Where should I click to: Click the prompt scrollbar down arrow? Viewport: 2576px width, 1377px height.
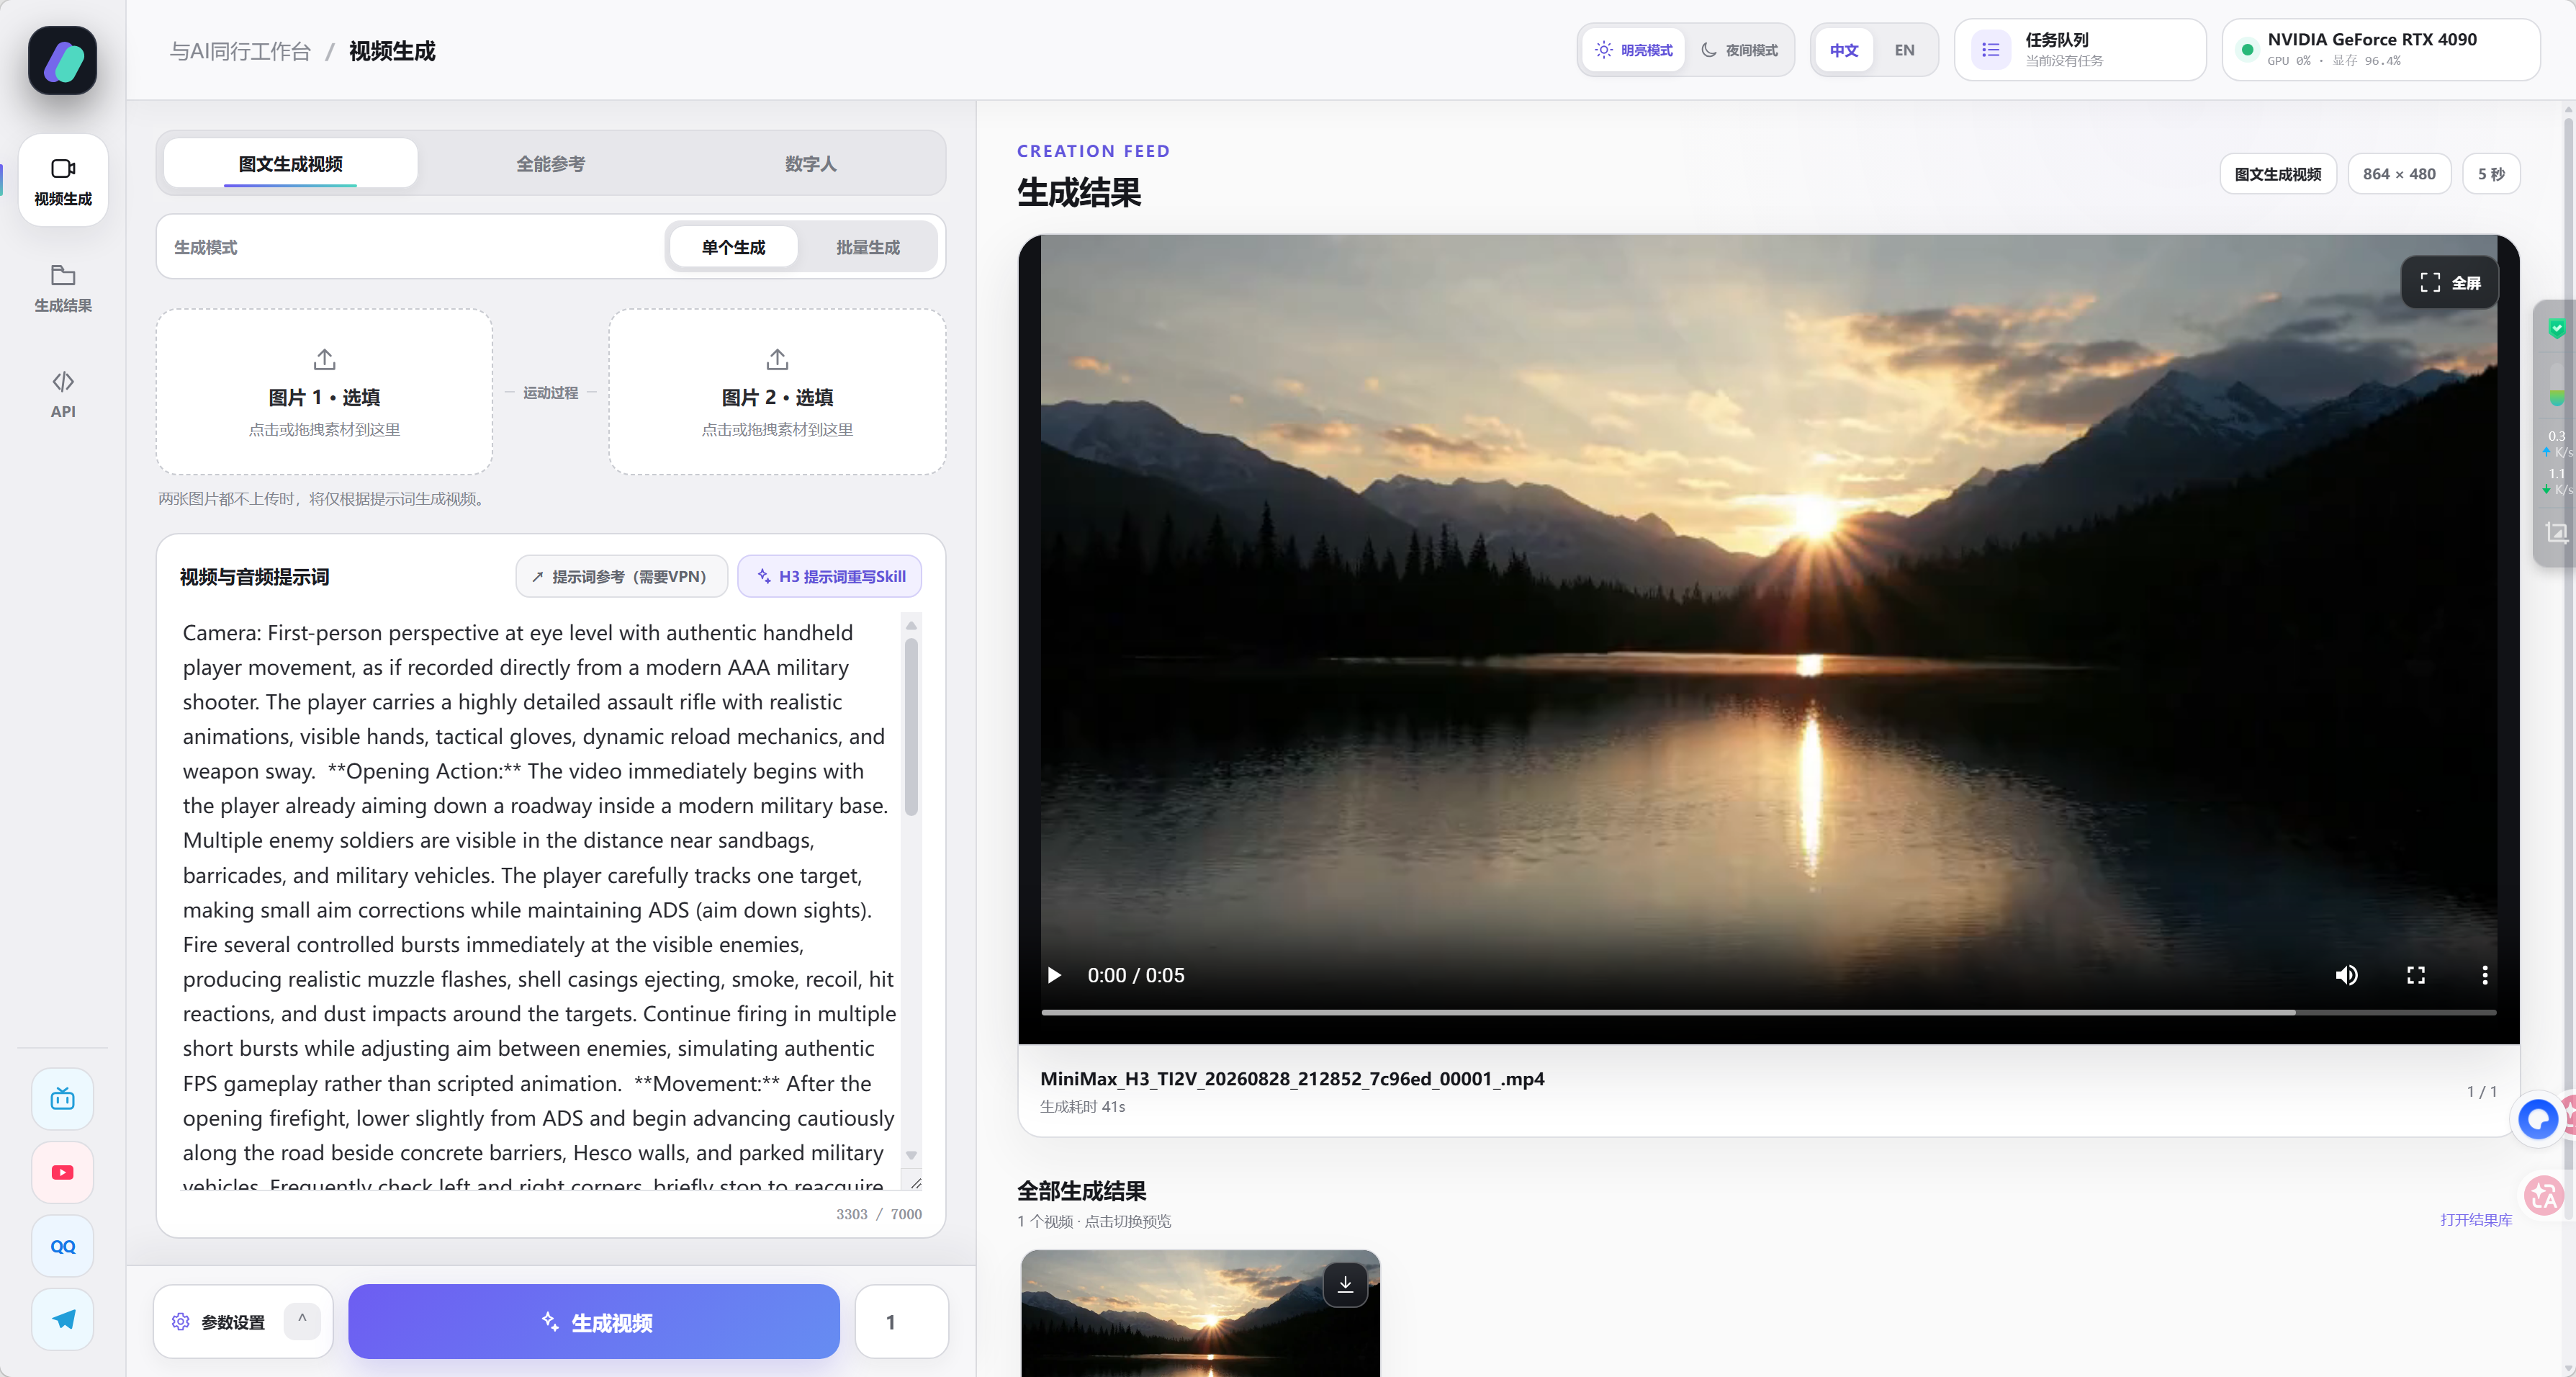[911, 1155]
